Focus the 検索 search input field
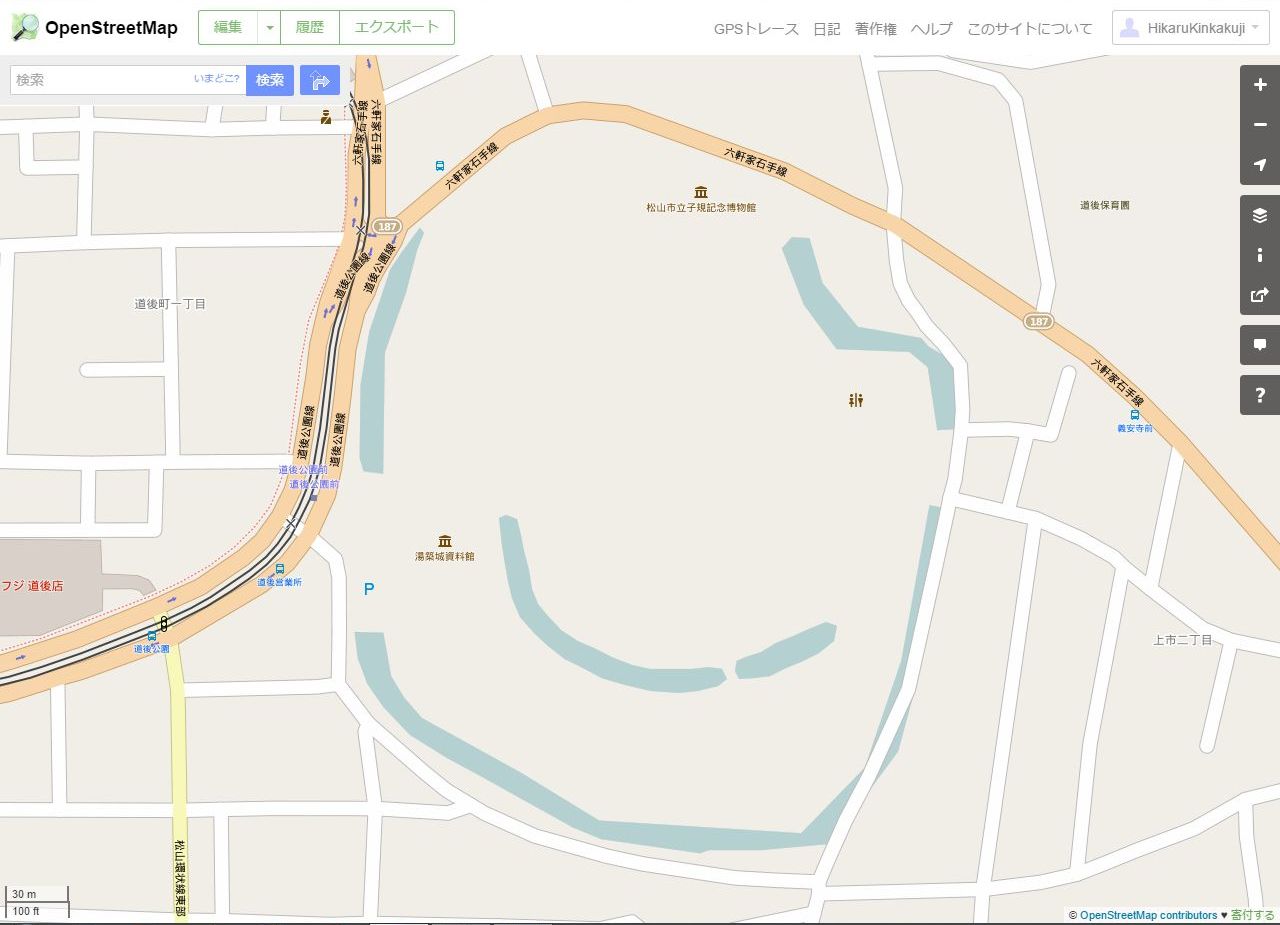 click(x=128, y=80)
